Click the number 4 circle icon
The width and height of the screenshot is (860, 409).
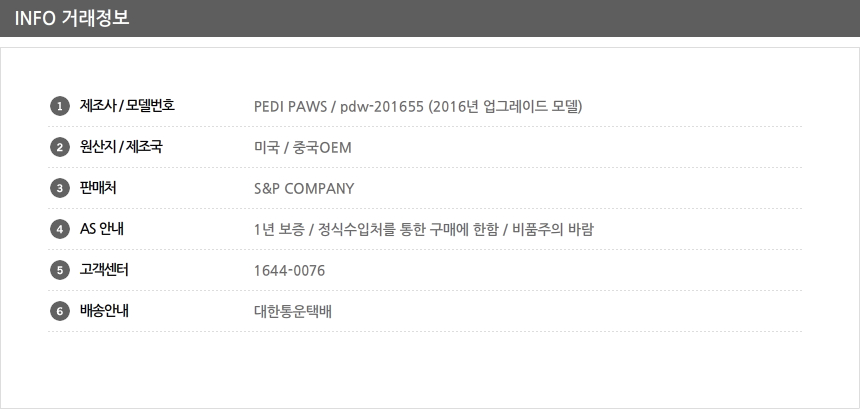59,229
